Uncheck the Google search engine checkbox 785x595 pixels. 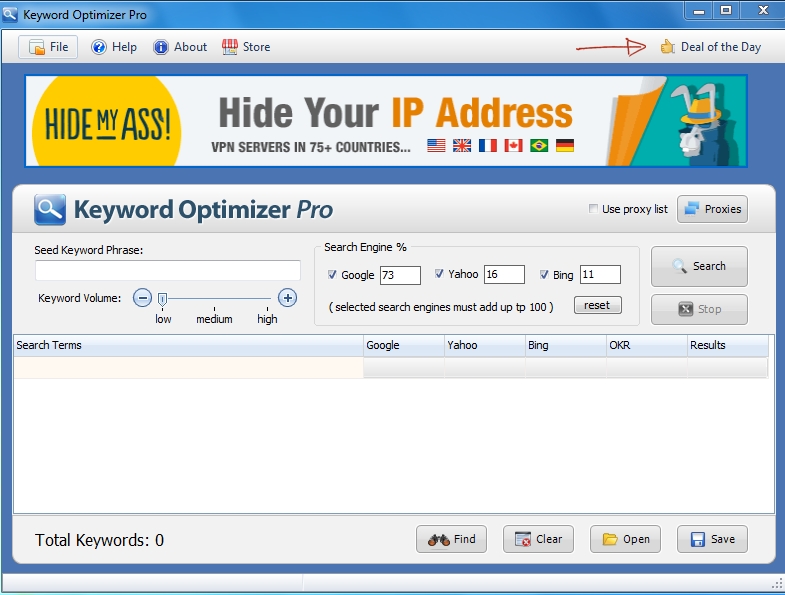click(332, 274)
